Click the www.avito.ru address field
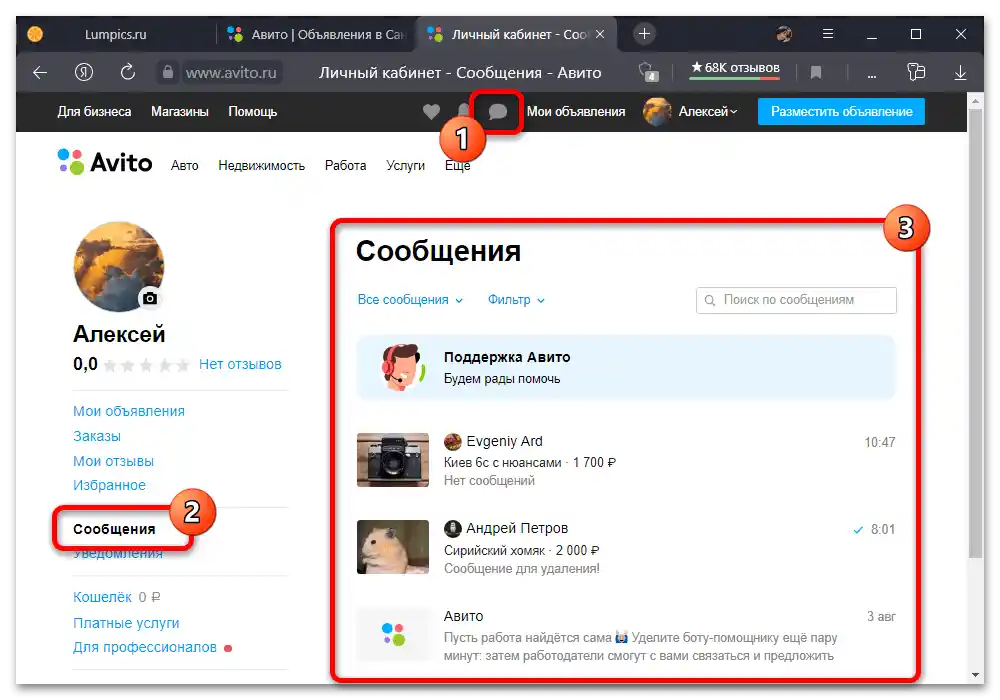The image size is (1000, 700). 231,73
